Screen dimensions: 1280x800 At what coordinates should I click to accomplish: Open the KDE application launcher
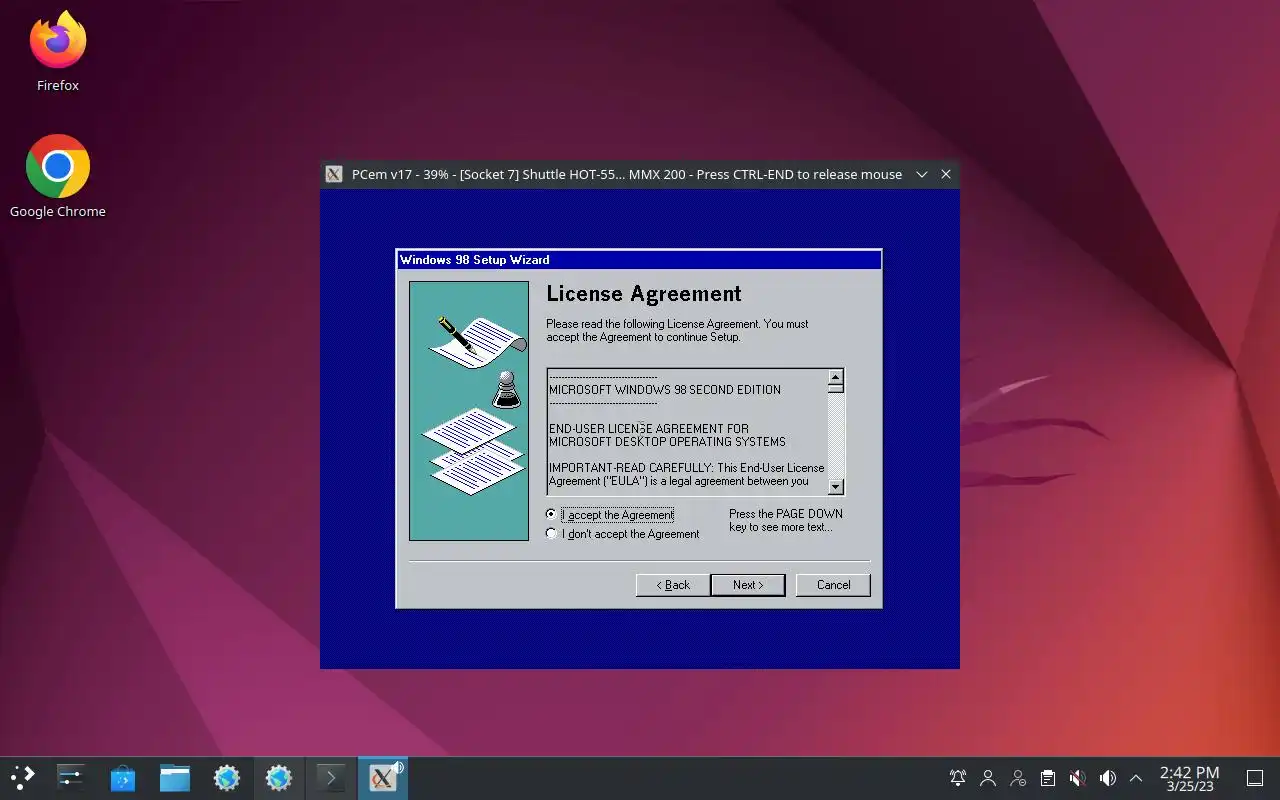point(21,778)
